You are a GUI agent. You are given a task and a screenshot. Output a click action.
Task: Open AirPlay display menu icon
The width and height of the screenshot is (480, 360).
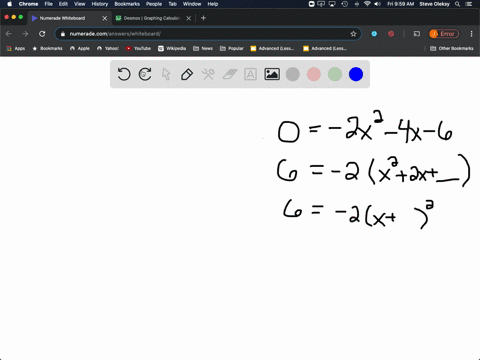tap(332, 4)
